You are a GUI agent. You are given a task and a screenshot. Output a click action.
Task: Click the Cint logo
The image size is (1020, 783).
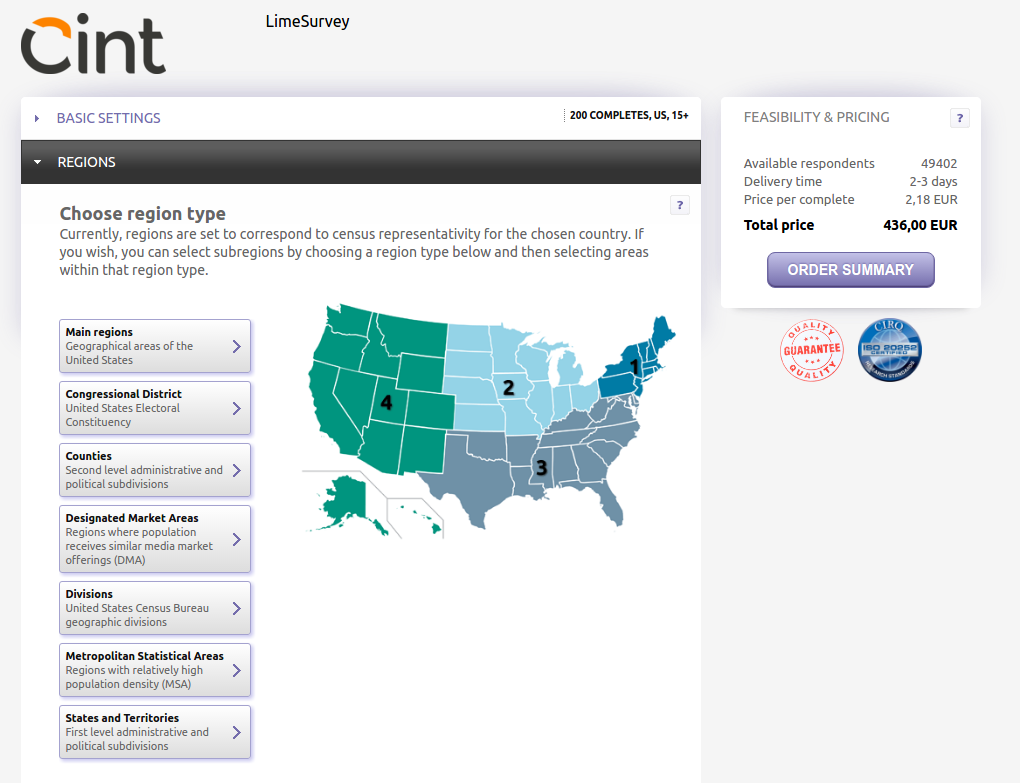[x=93, y=45]
